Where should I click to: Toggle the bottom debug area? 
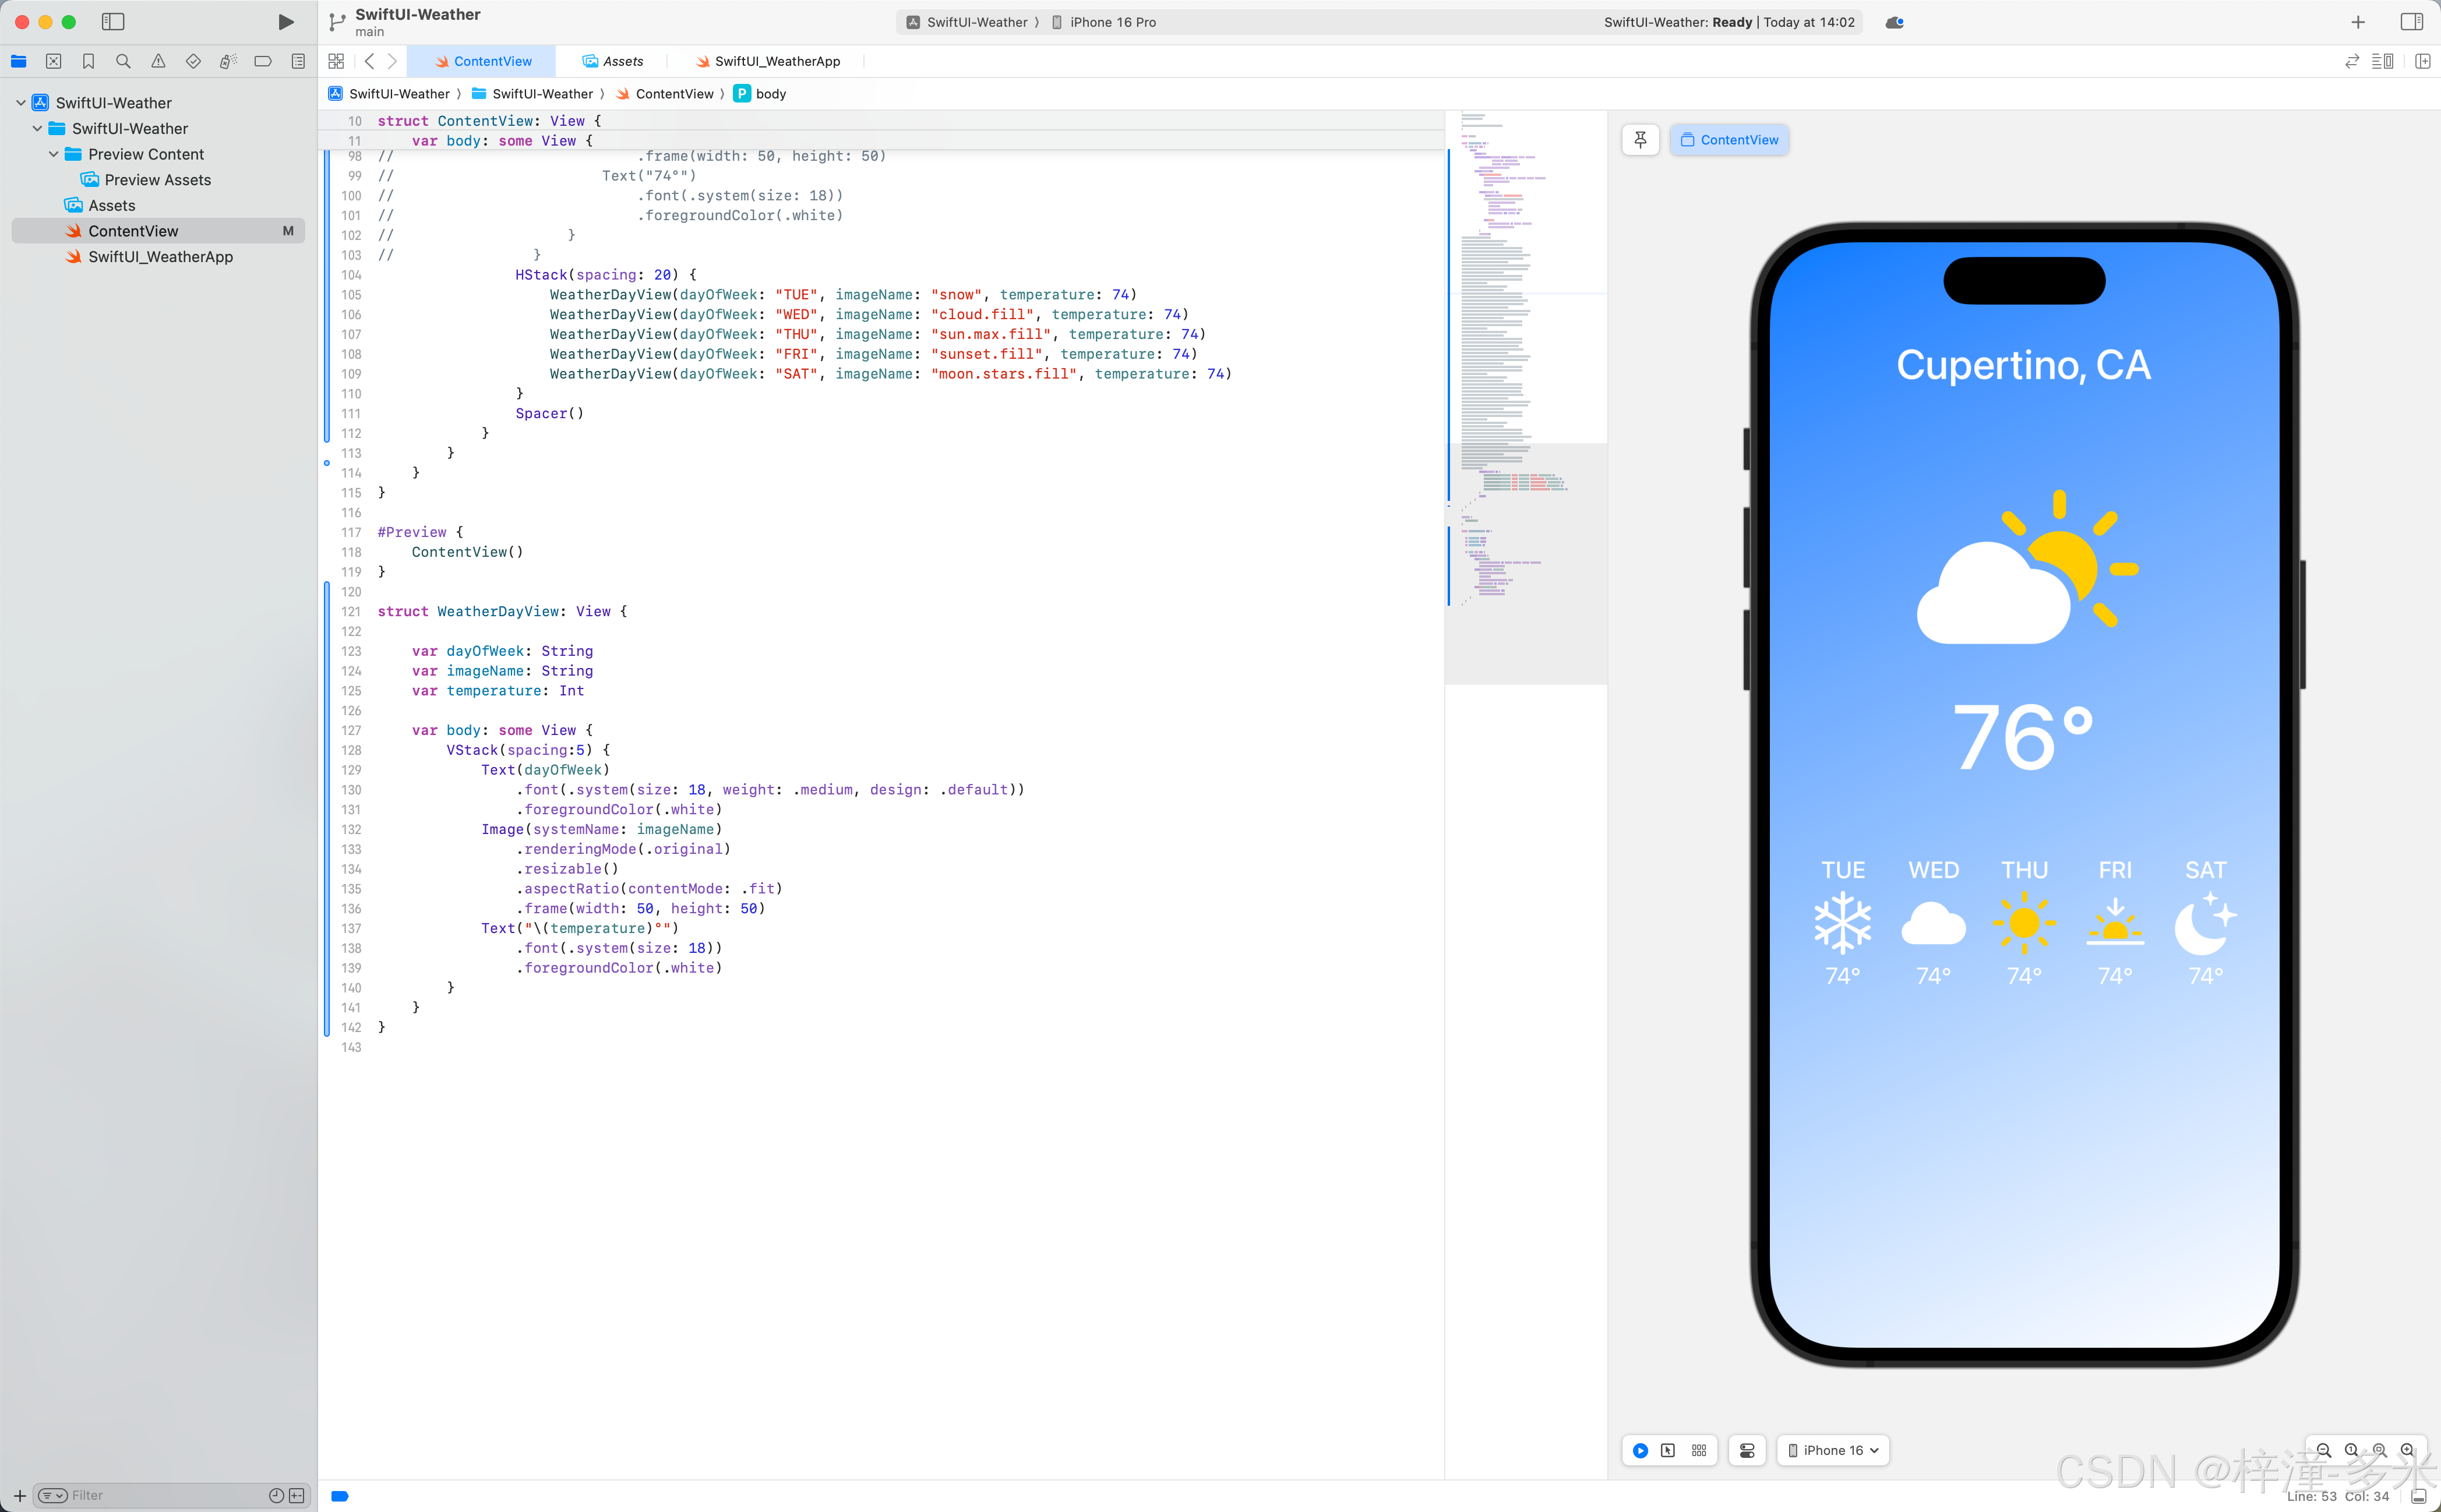(x=2418, y=1496)
